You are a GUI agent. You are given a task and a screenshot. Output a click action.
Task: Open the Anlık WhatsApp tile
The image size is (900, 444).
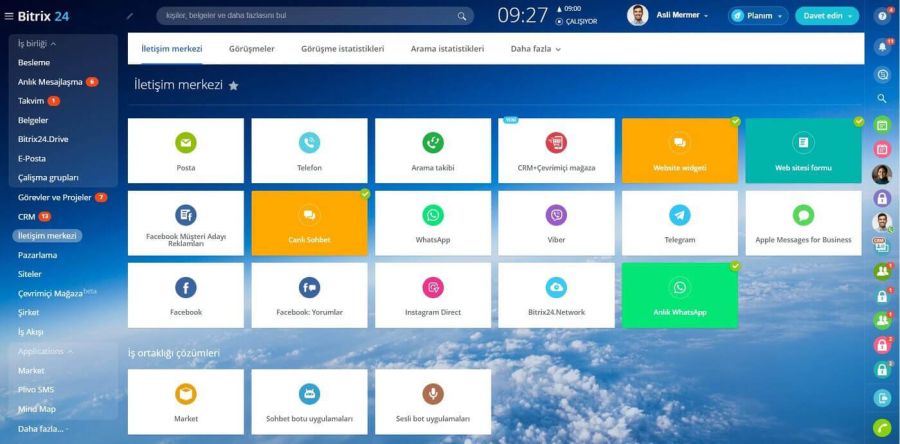pyautogui.click(x=680, y=295)
